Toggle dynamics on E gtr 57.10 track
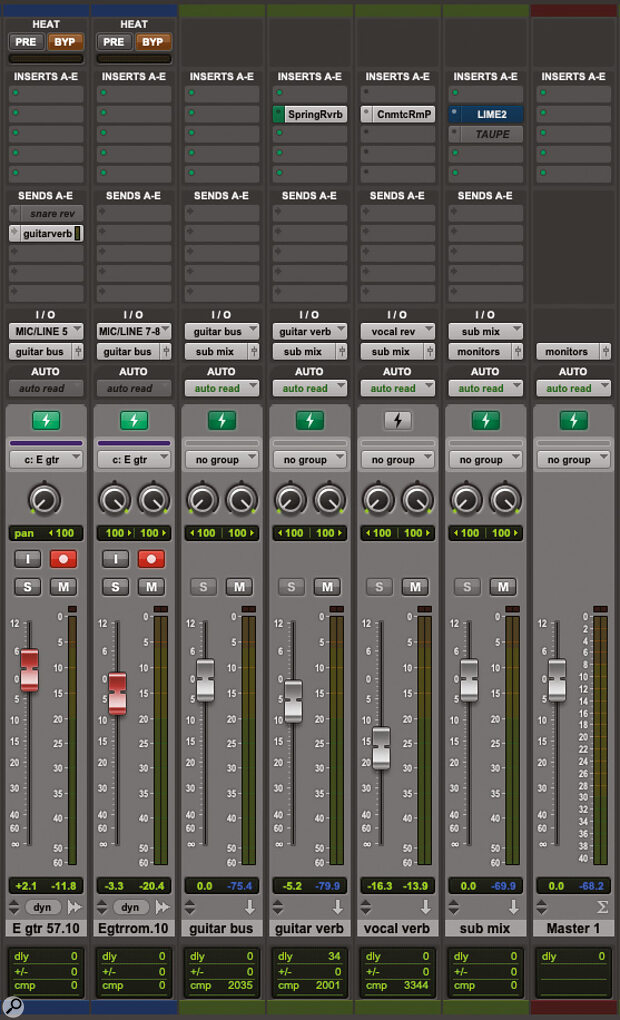 [42, 907]
